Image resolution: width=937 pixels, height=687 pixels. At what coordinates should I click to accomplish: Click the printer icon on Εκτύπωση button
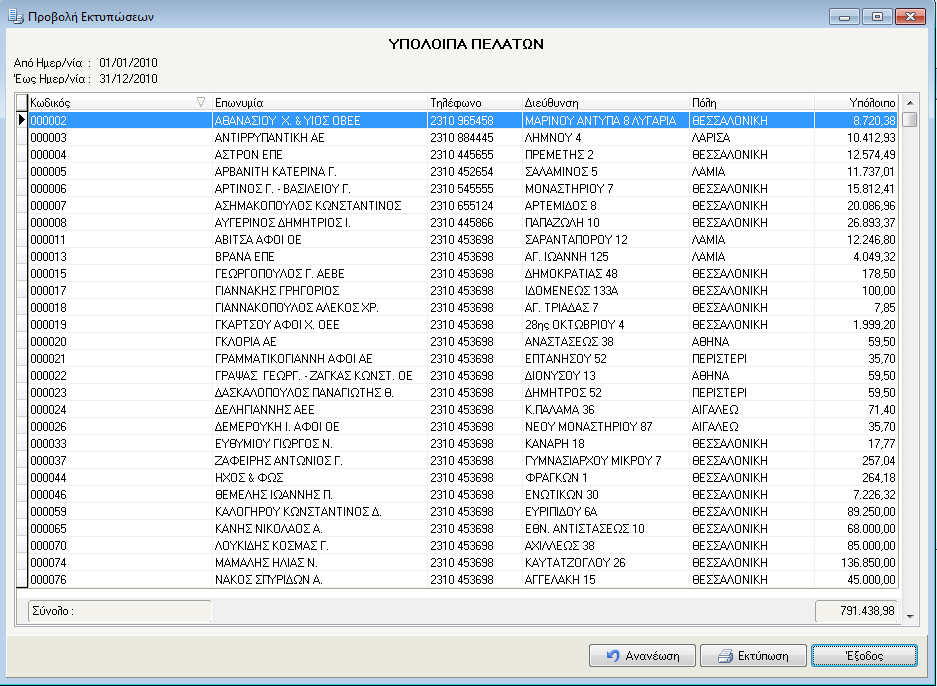pos(725,656)
